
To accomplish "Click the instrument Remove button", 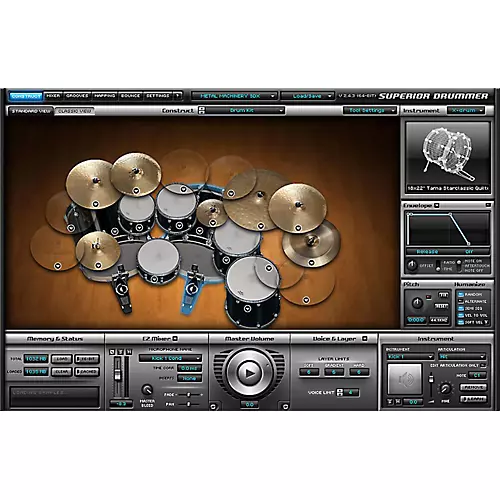I will [473, 388].
